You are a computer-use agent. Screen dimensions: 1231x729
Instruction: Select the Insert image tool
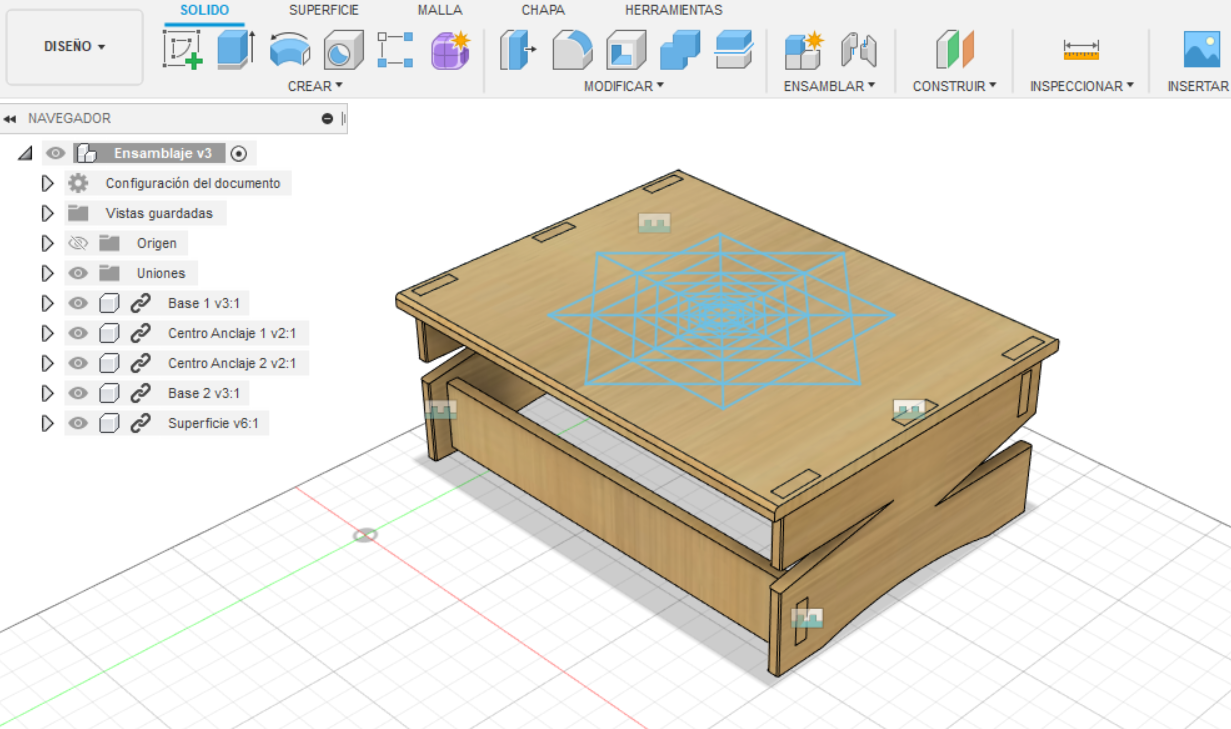(x=1202, y=49)
